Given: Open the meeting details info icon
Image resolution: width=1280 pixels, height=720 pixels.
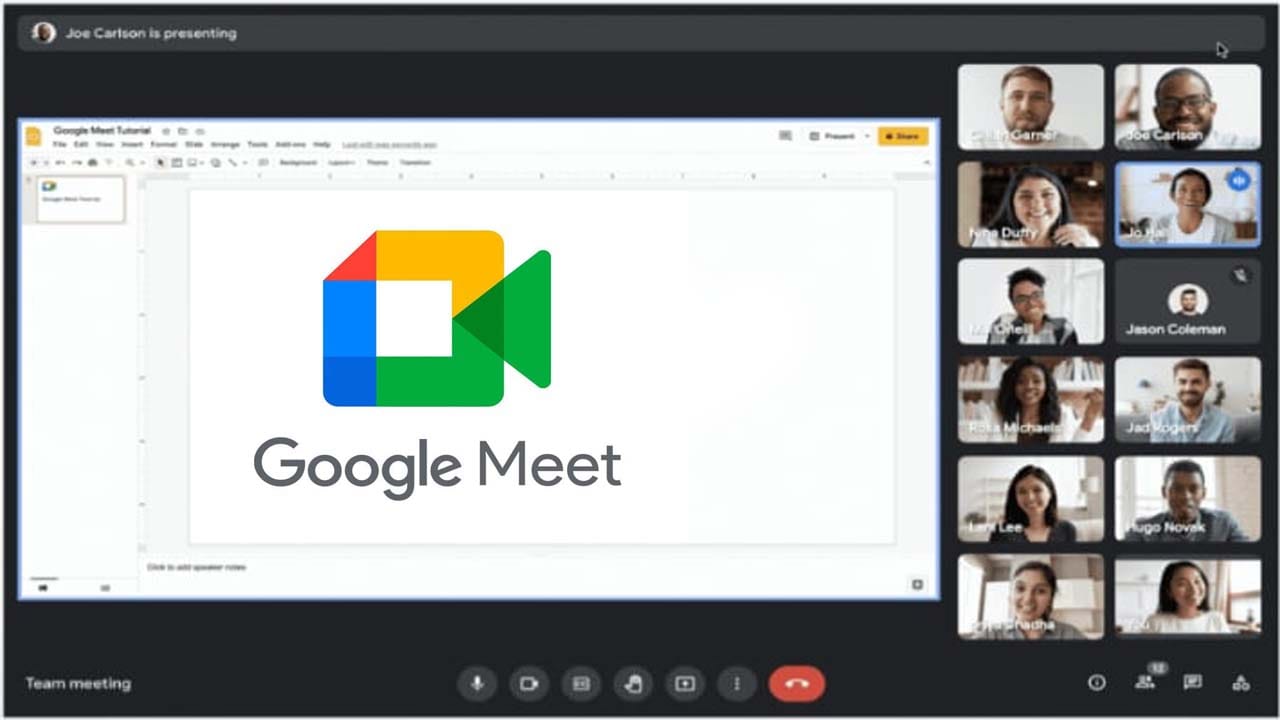Looking at the screenshot, I should (1097, 683).
